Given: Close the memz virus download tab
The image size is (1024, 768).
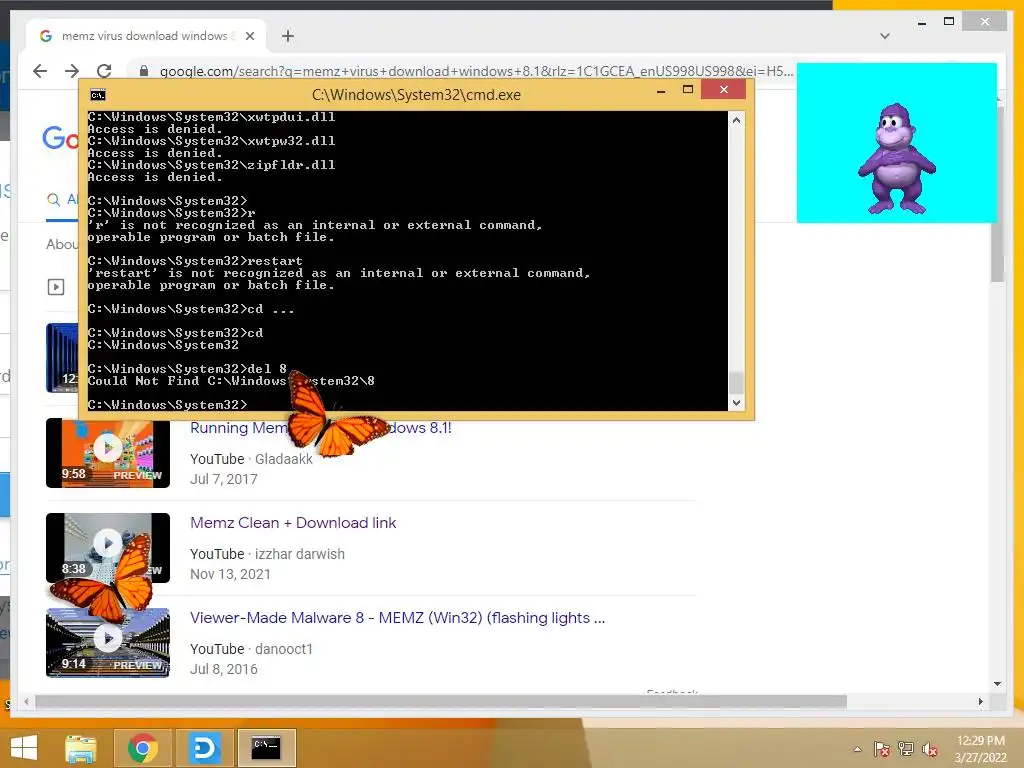Looking at the screenshot, I should pyautogui.click(x=249, y=36).
